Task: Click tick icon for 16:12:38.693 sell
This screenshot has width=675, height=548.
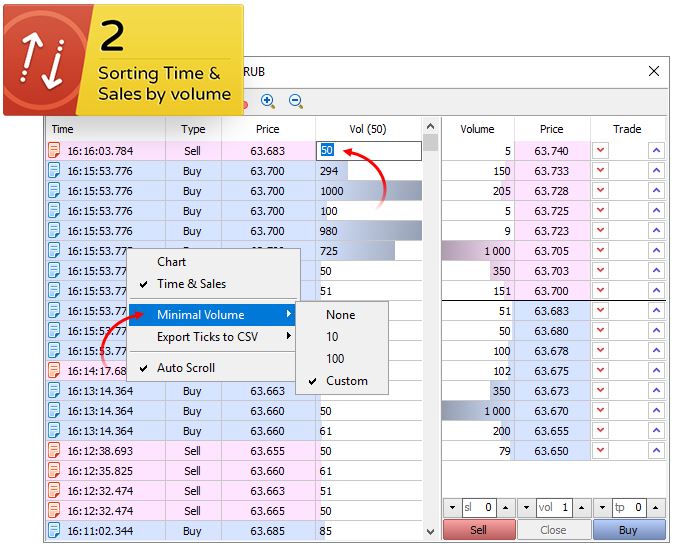Action: (54, 451)
